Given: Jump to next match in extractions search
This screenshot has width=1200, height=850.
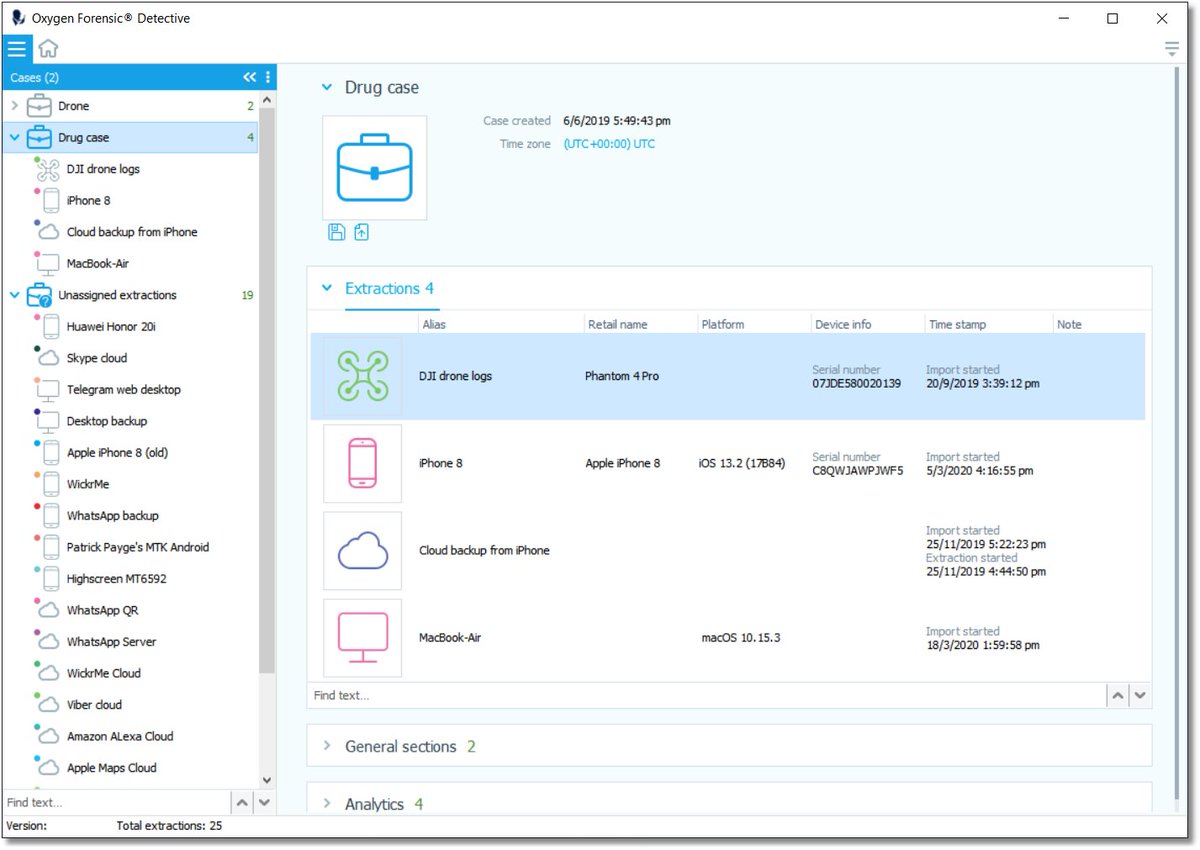Looking at the screenshot, I should 1138,695.
